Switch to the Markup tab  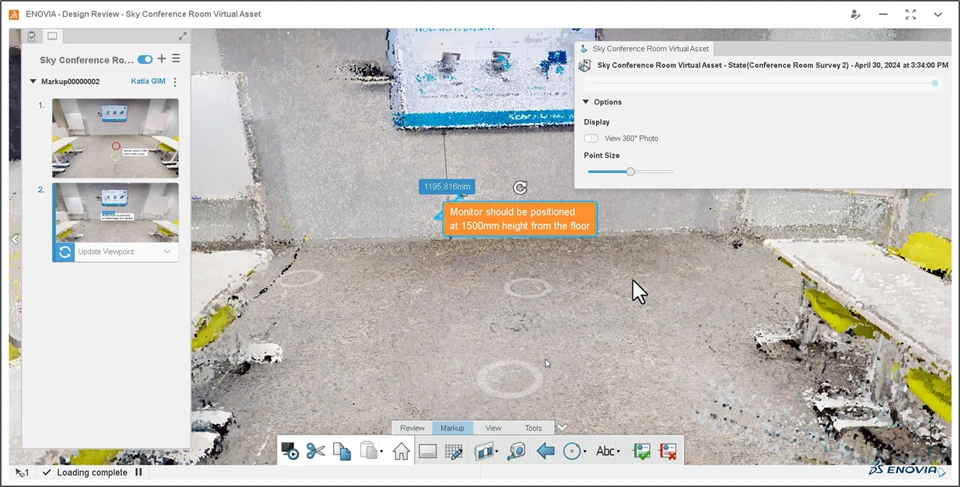[452, 428]
